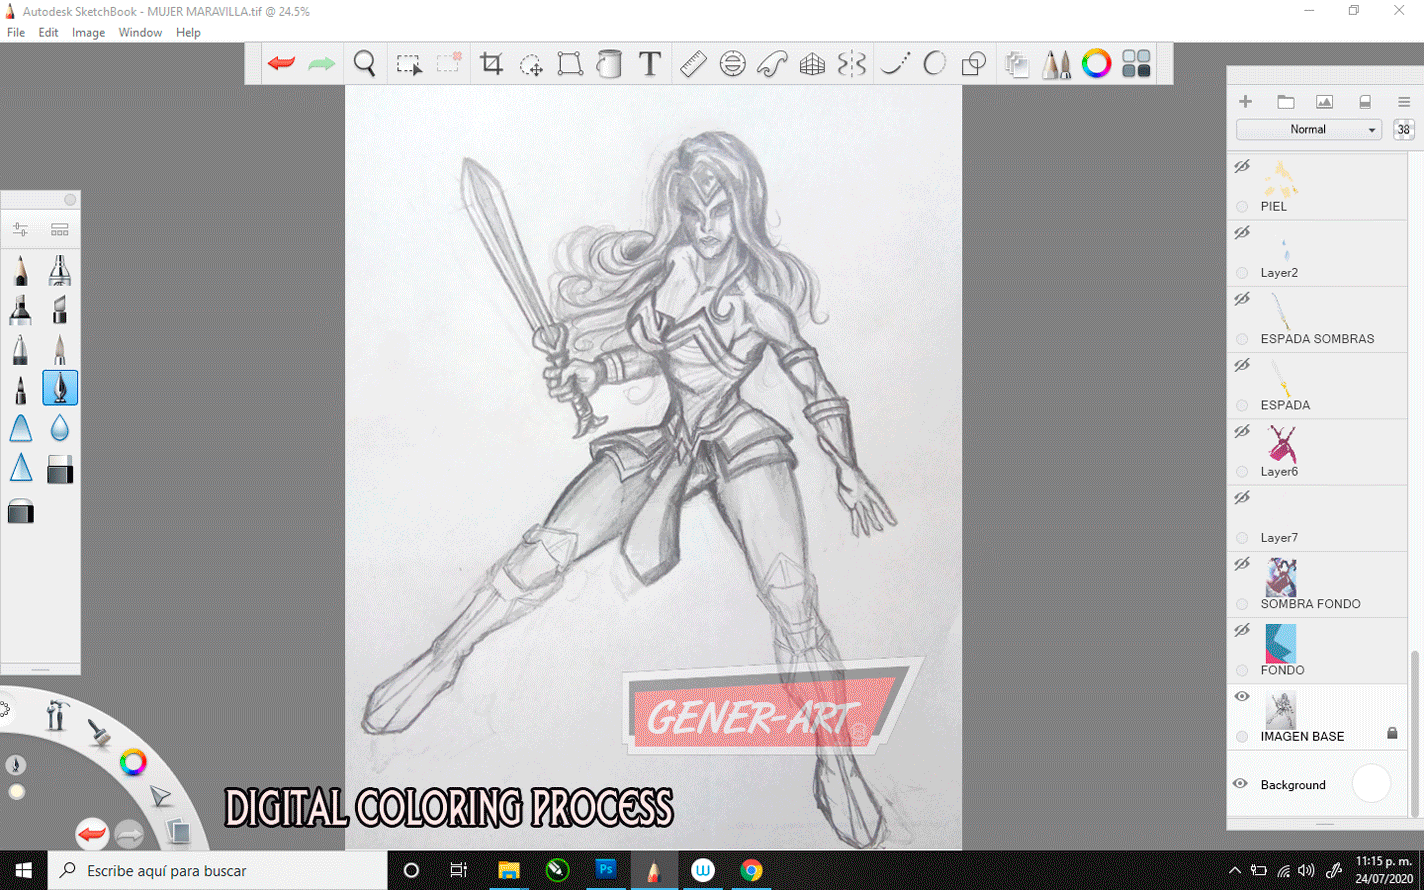Select the Text tool
This screenshot has height=890, width=1424.
650,64
